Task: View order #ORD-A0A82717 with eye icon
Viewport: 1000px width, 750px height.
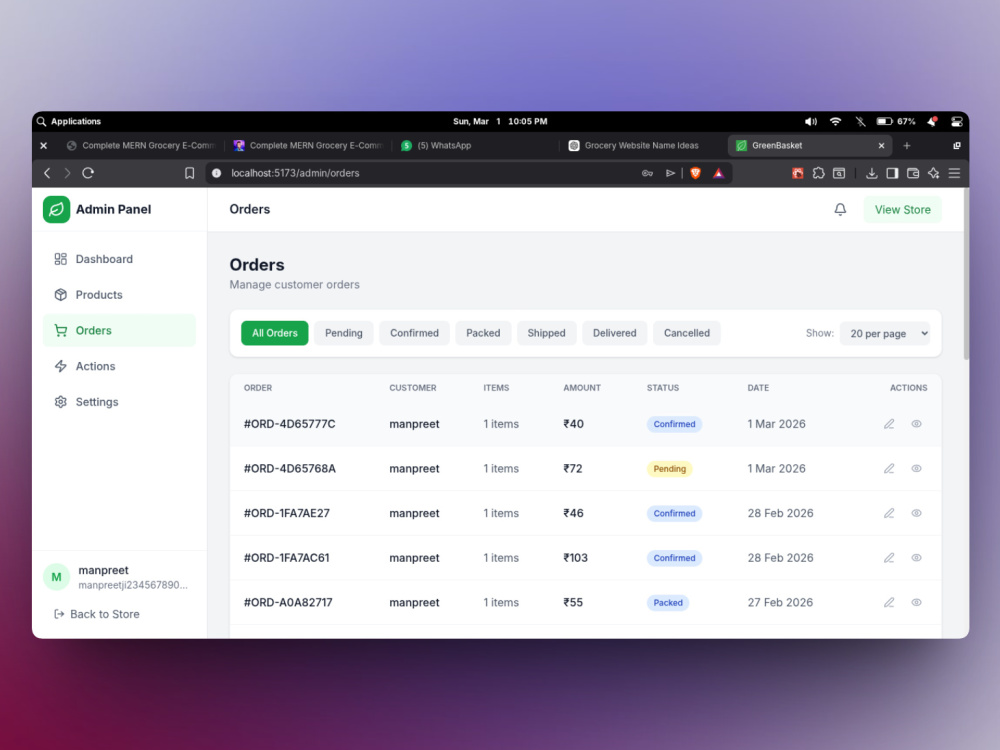Action: tap(916, 603)
